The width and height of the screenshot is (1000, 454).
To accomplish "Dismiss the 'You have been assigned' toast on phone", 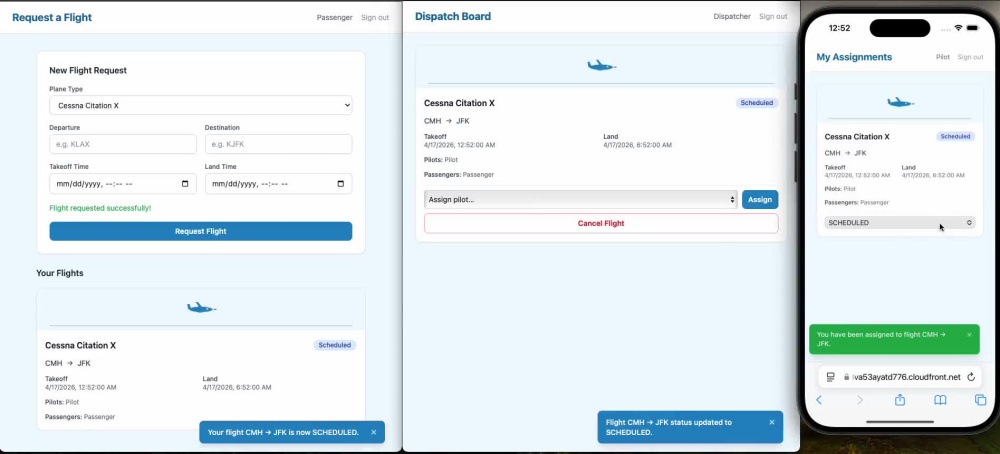I will click(969, 335).
